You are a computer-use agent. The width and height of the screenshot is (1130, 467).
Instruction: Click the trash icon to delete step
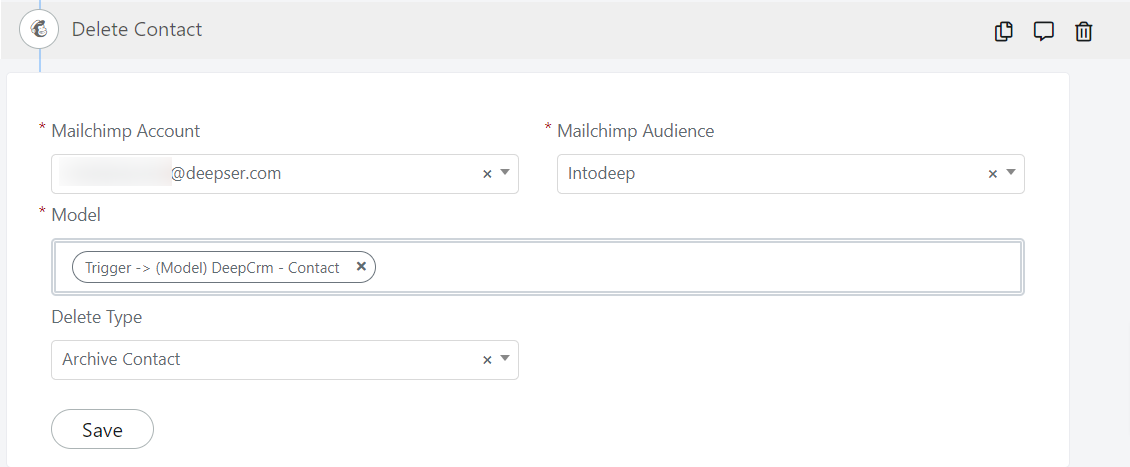point(1083,32)
